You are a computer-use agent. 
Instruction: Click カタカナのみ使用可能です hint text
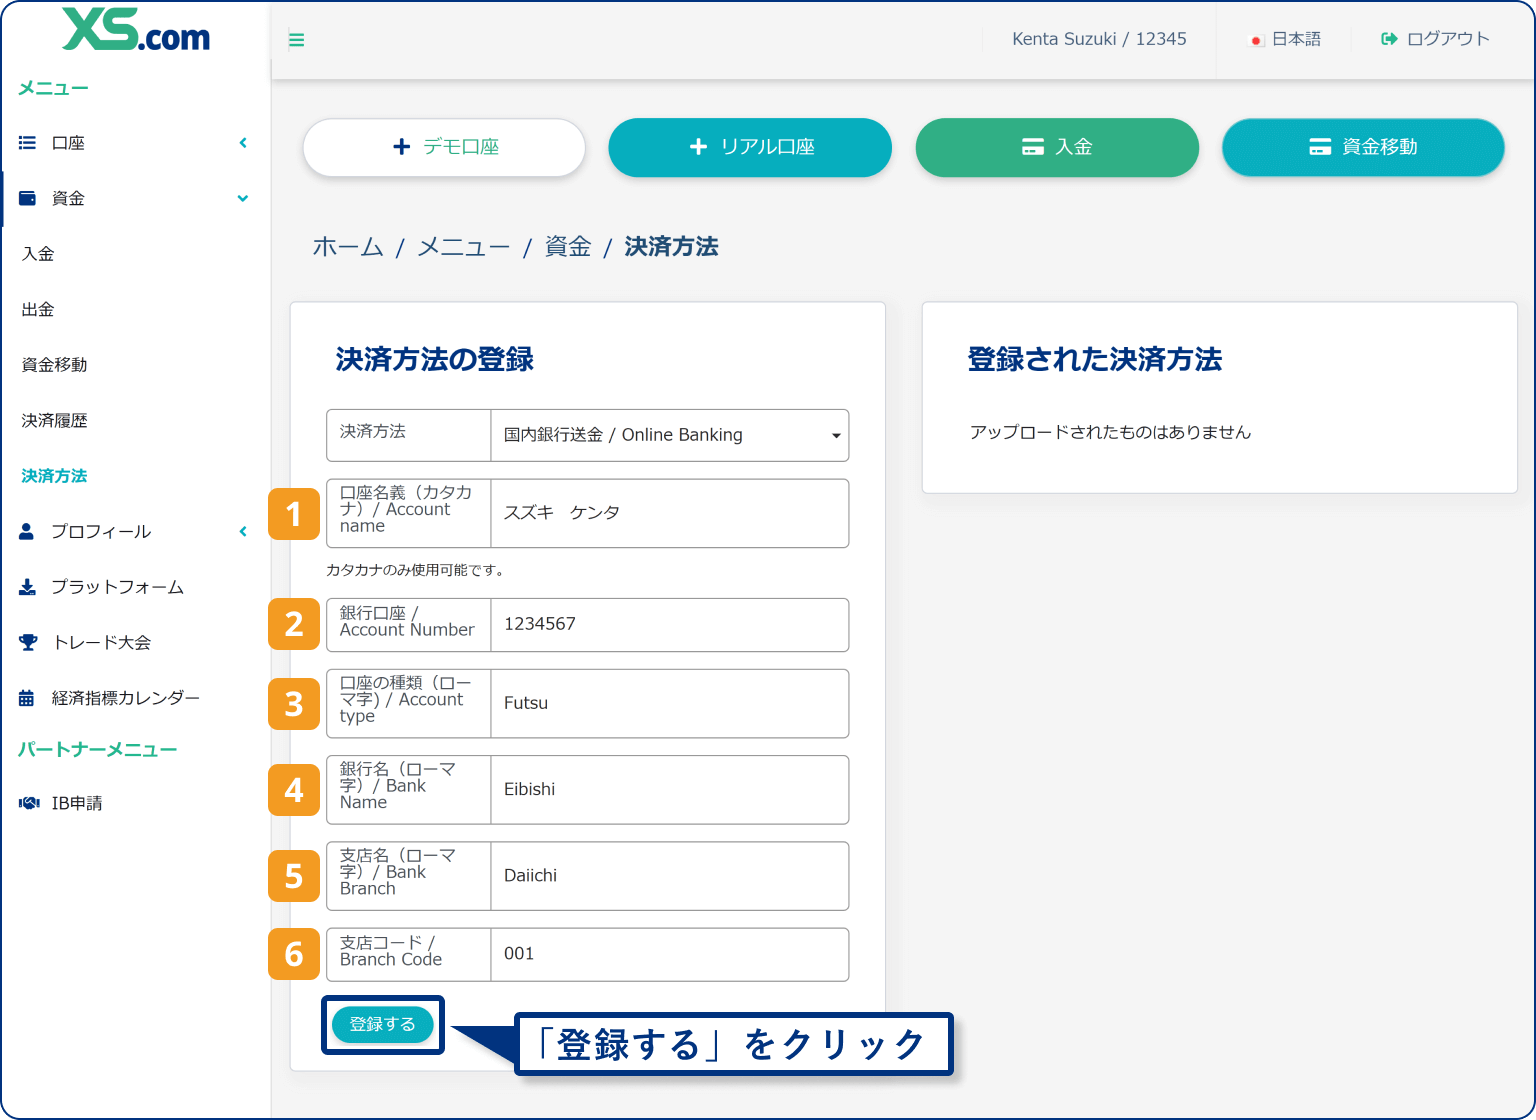[417, 570]
